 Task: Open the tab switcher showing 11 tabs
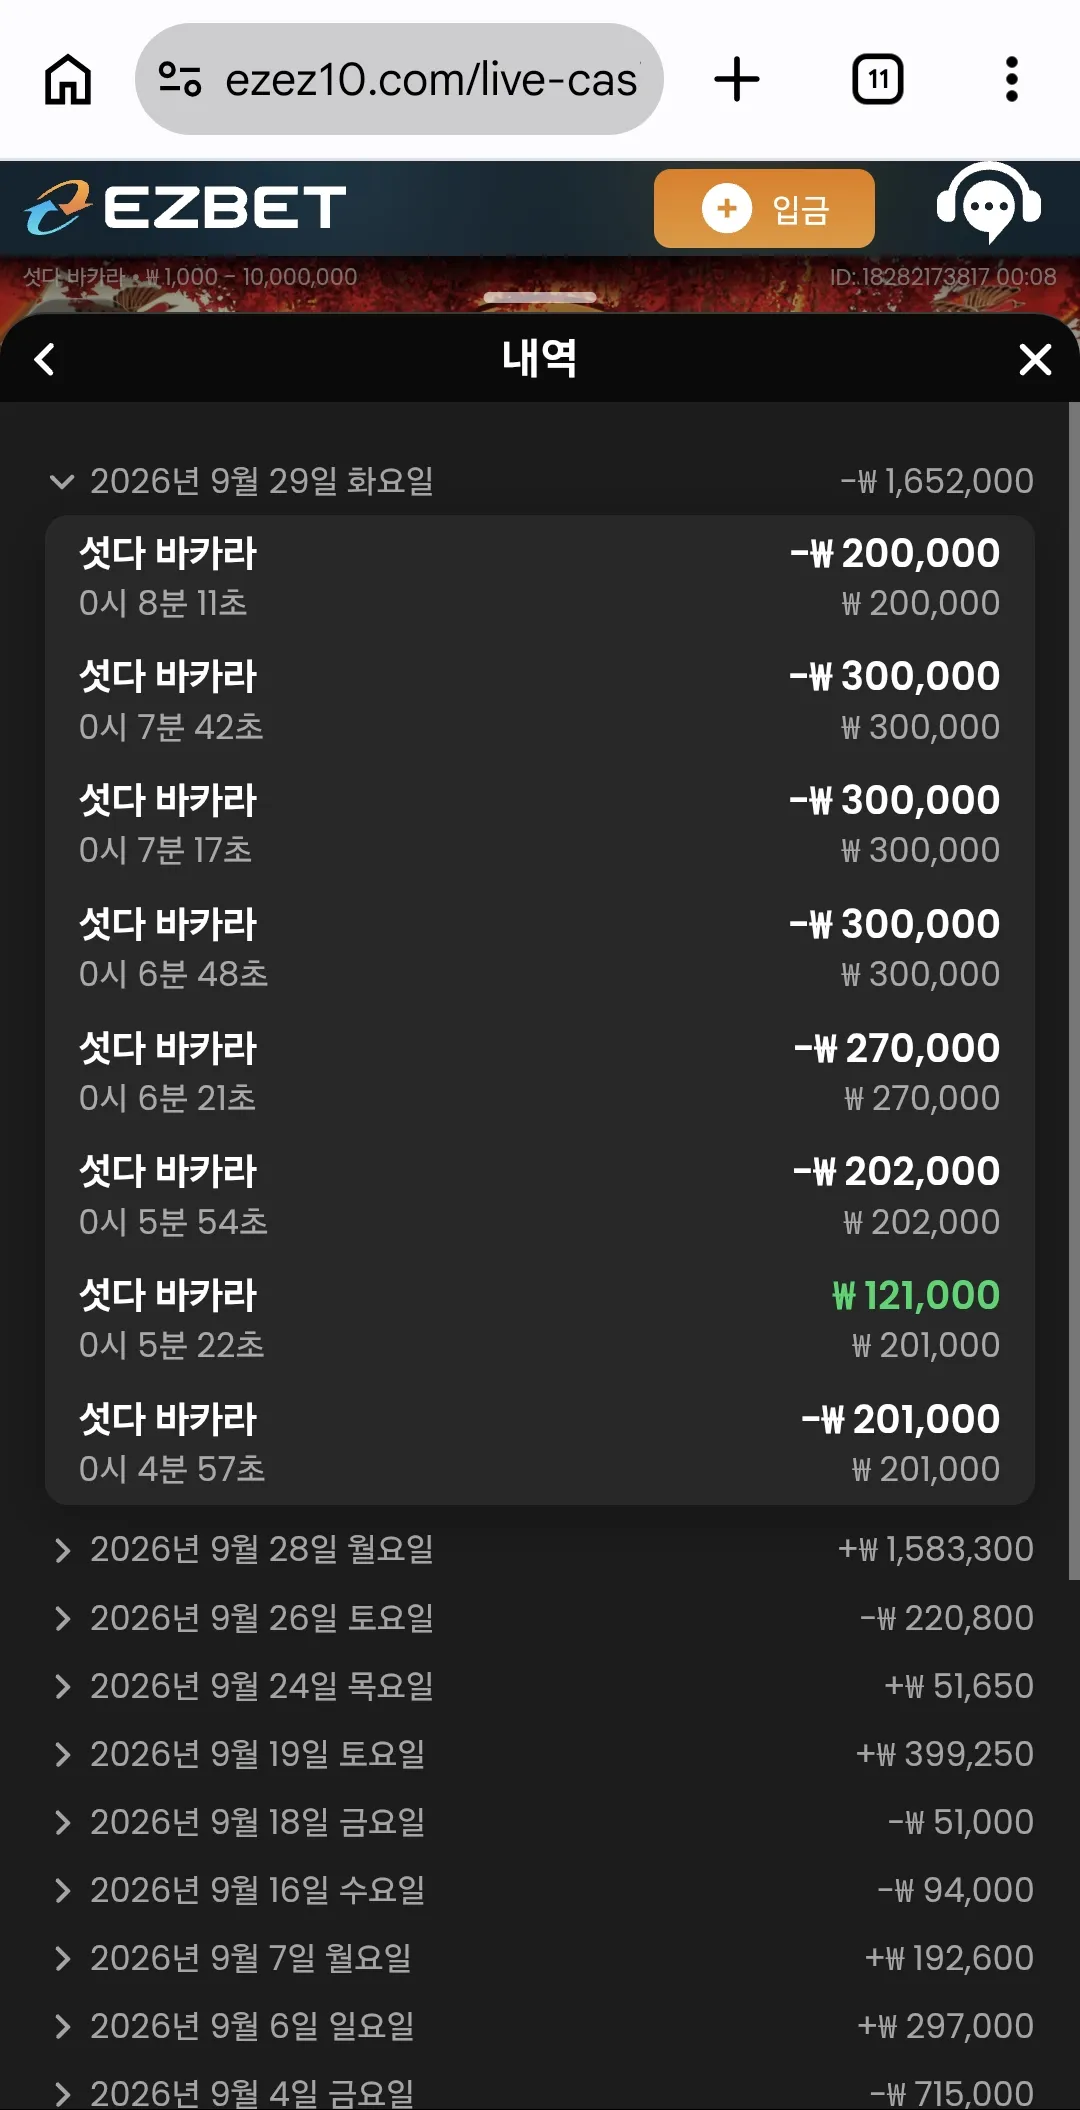pos(877,79)
